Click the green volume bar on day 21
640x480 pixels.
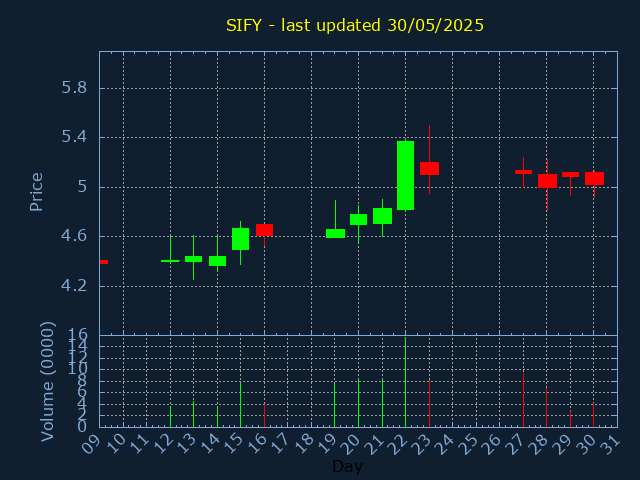(x=382, y=403)
